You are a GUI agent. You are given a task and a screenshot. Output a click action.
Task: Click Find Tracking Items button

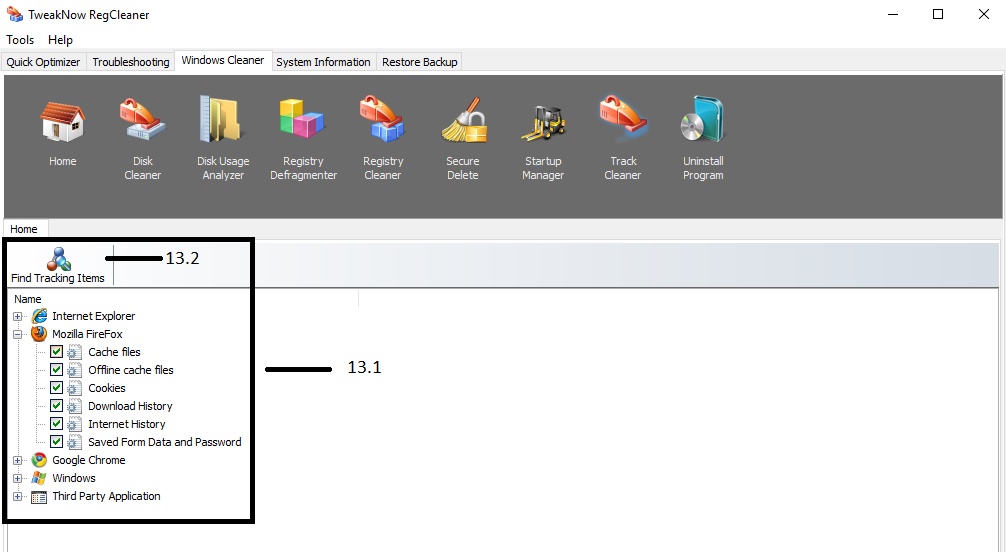[x=58, y=265]
